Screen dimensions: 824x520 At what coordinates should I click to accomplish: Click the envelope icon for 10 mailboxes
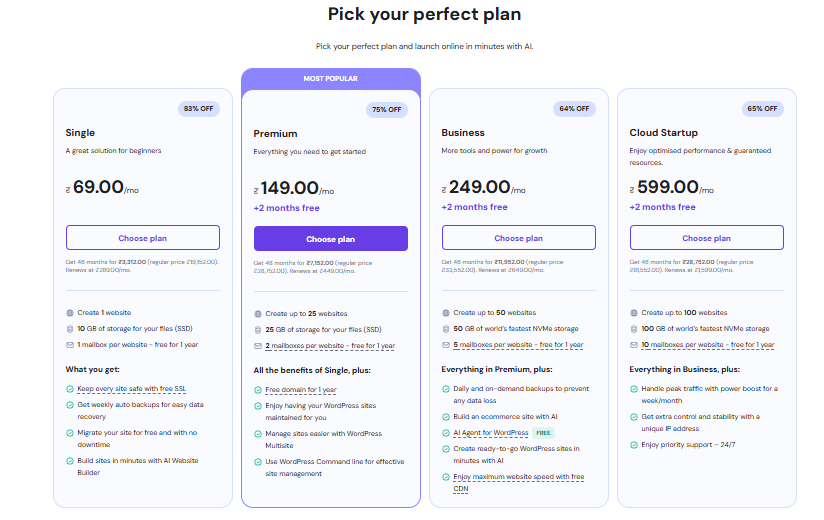tap(634, 345)
